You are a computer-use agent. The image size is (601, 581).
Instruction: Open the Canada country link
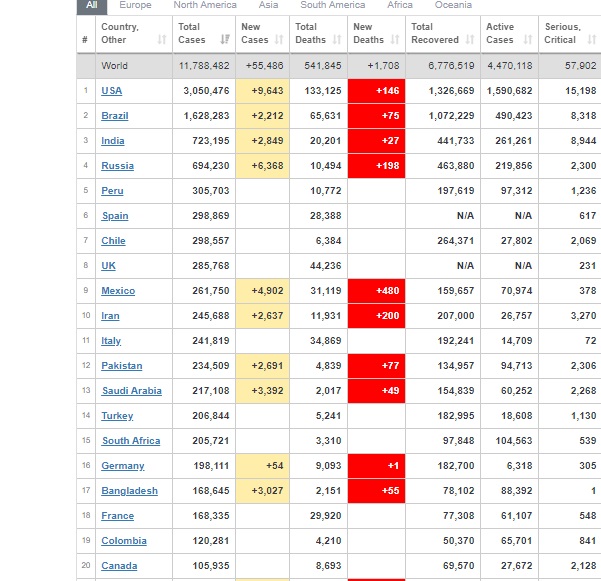(119, 566)
